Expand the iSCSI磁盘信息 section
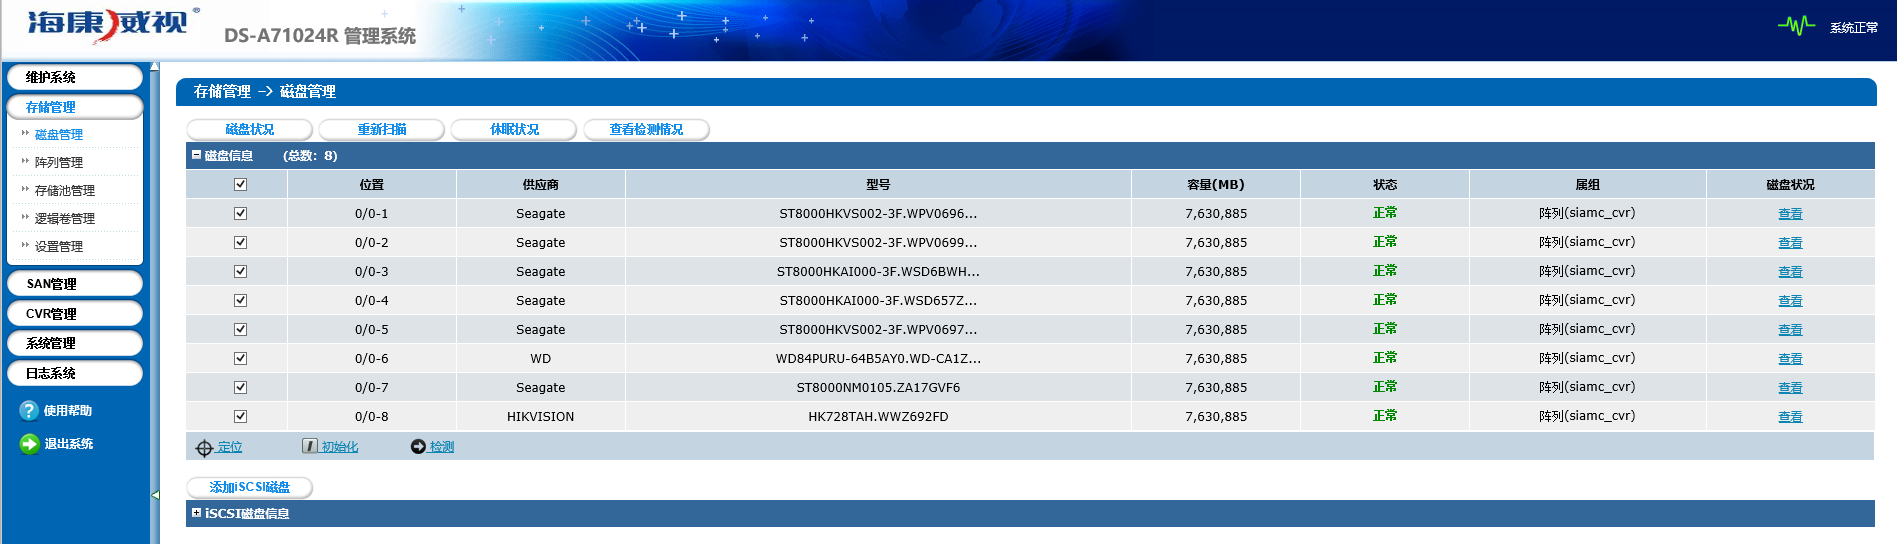 pyautogui.click(x=197, y=513)
